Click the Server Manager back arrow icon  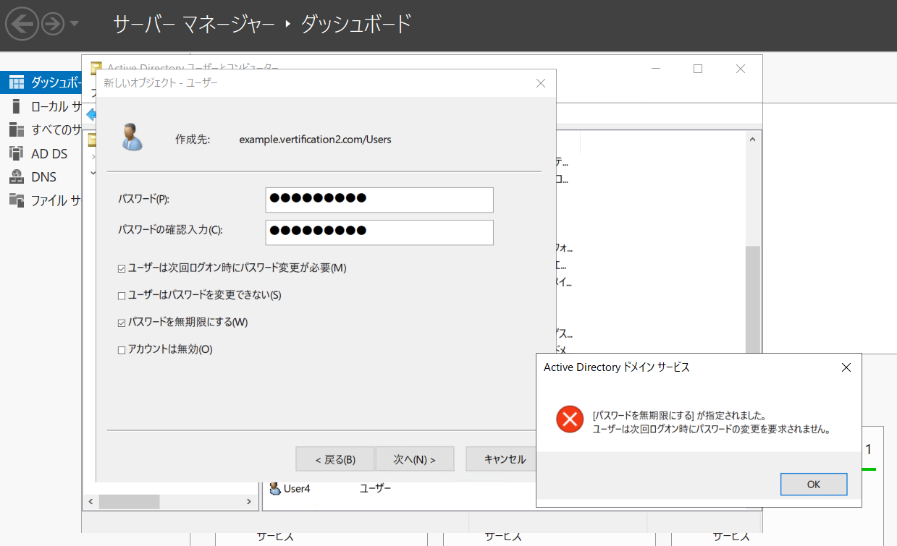pyautogui.click(x=22, y=23)
